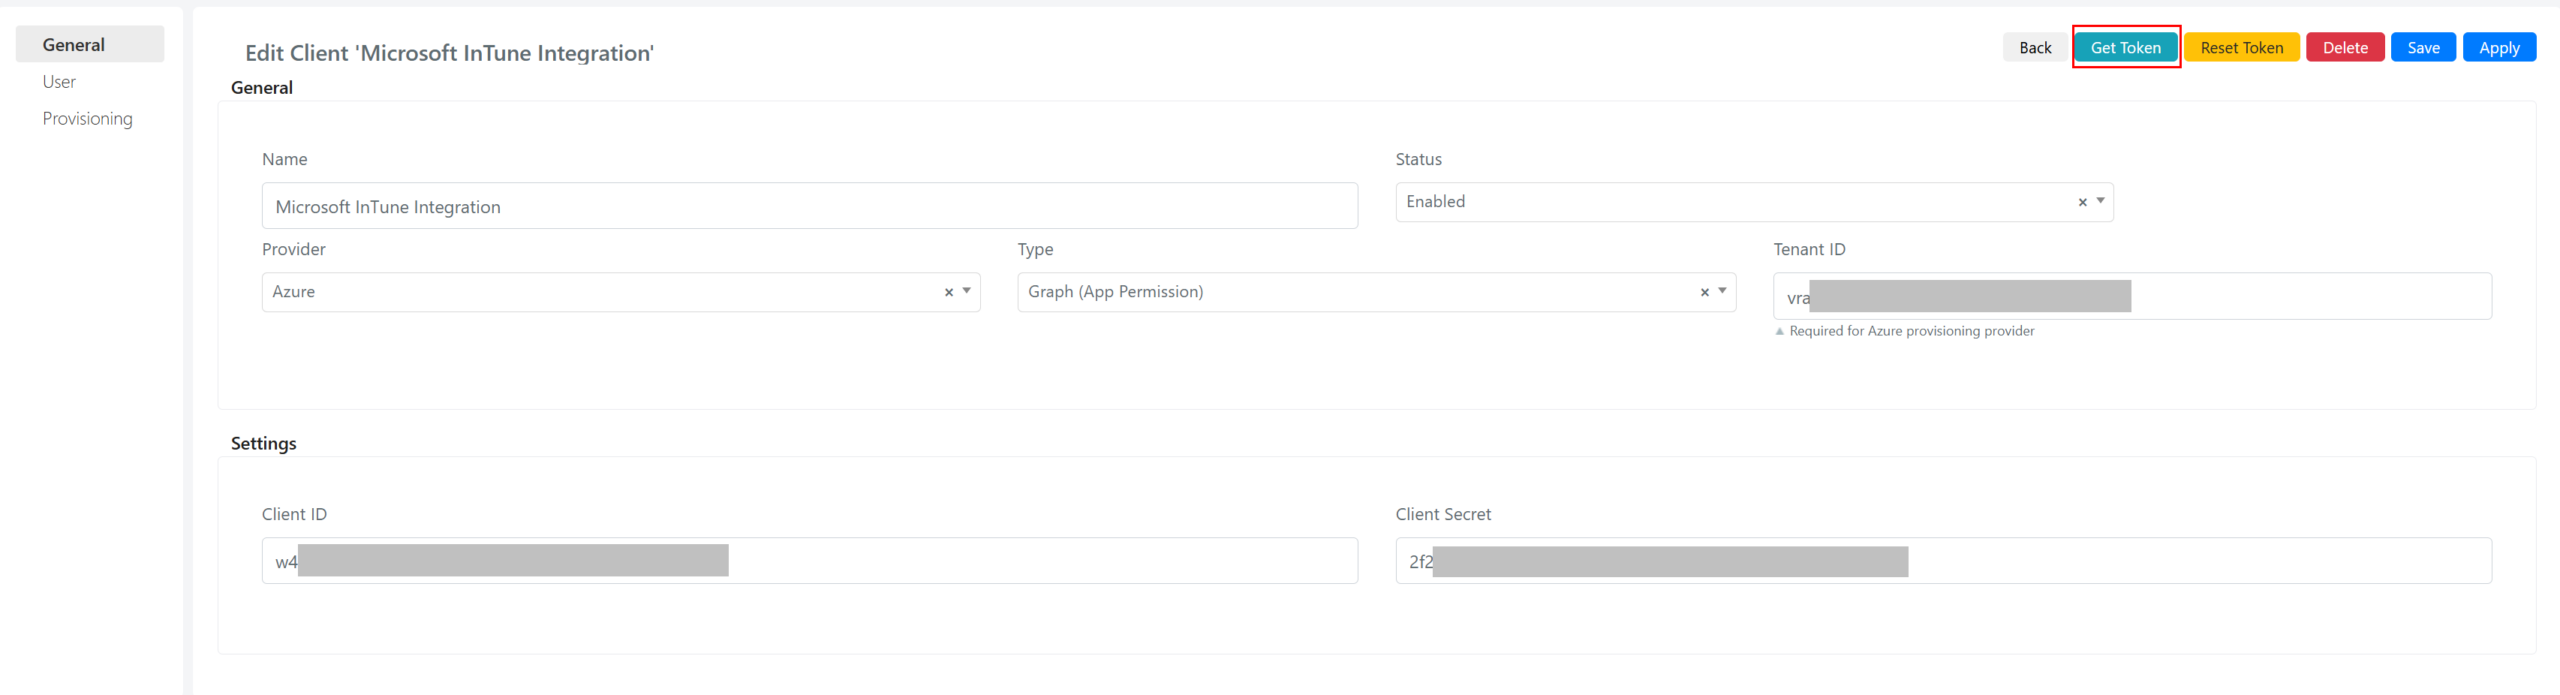Click the Save button
Viewport: 2560px width, 695px height.
point(2423,48)
